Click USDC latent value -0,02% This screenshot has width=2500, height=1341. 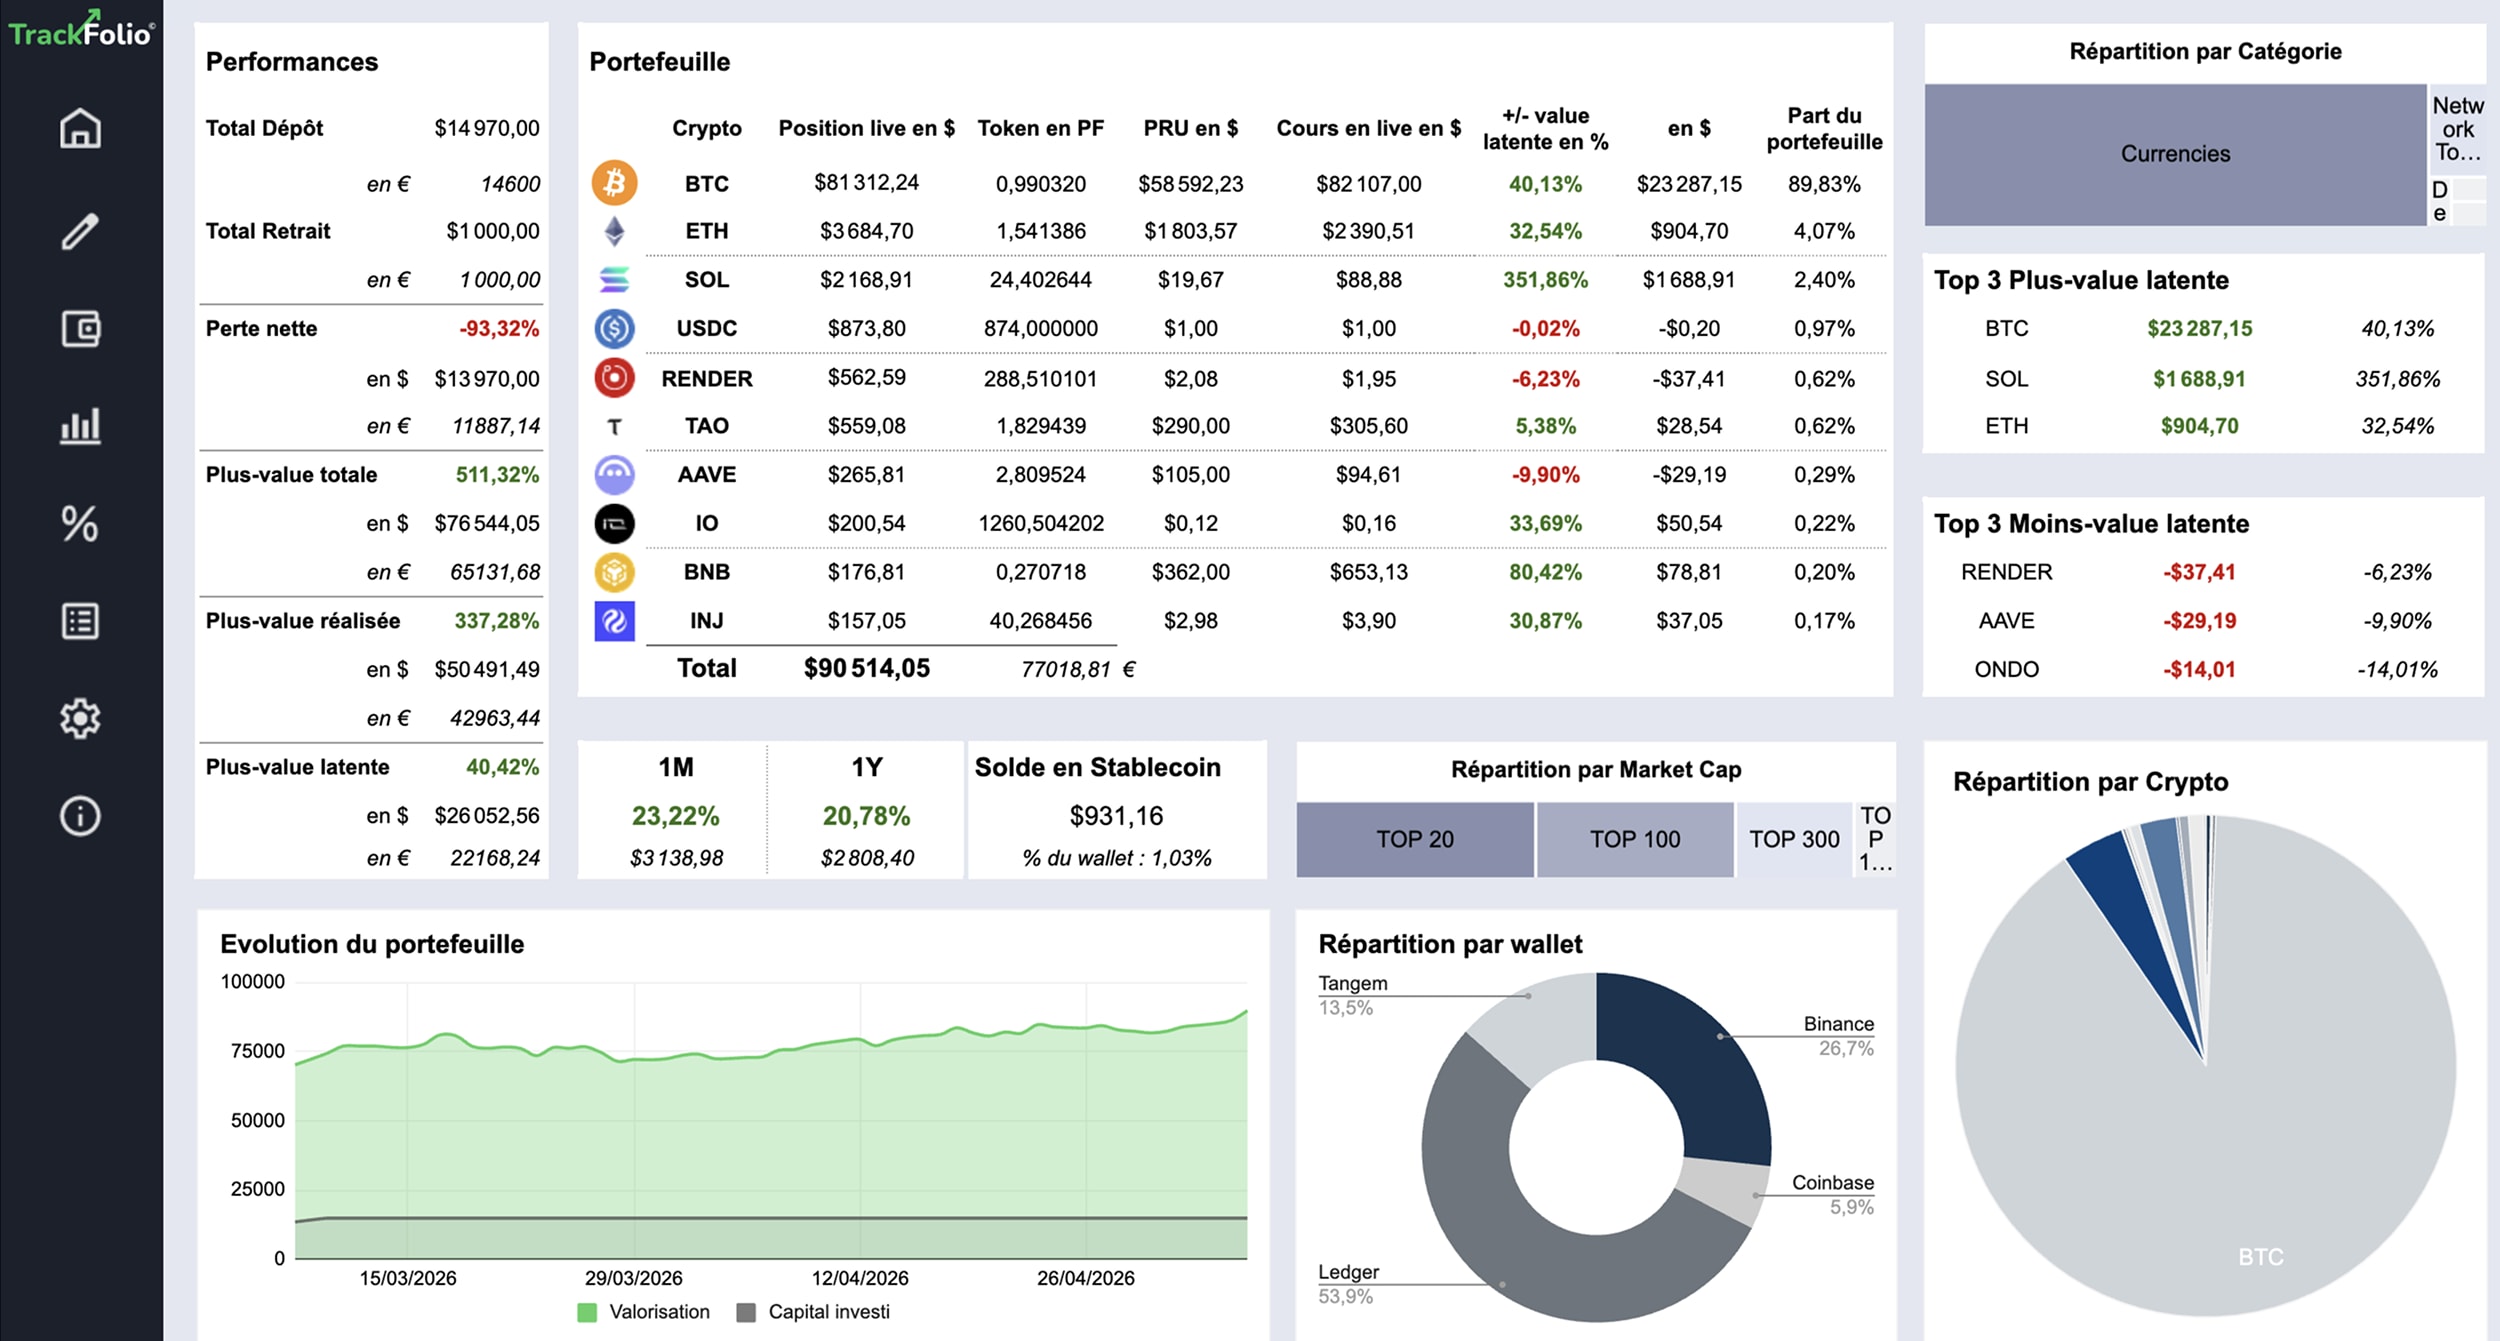[x=1545, y=328]
